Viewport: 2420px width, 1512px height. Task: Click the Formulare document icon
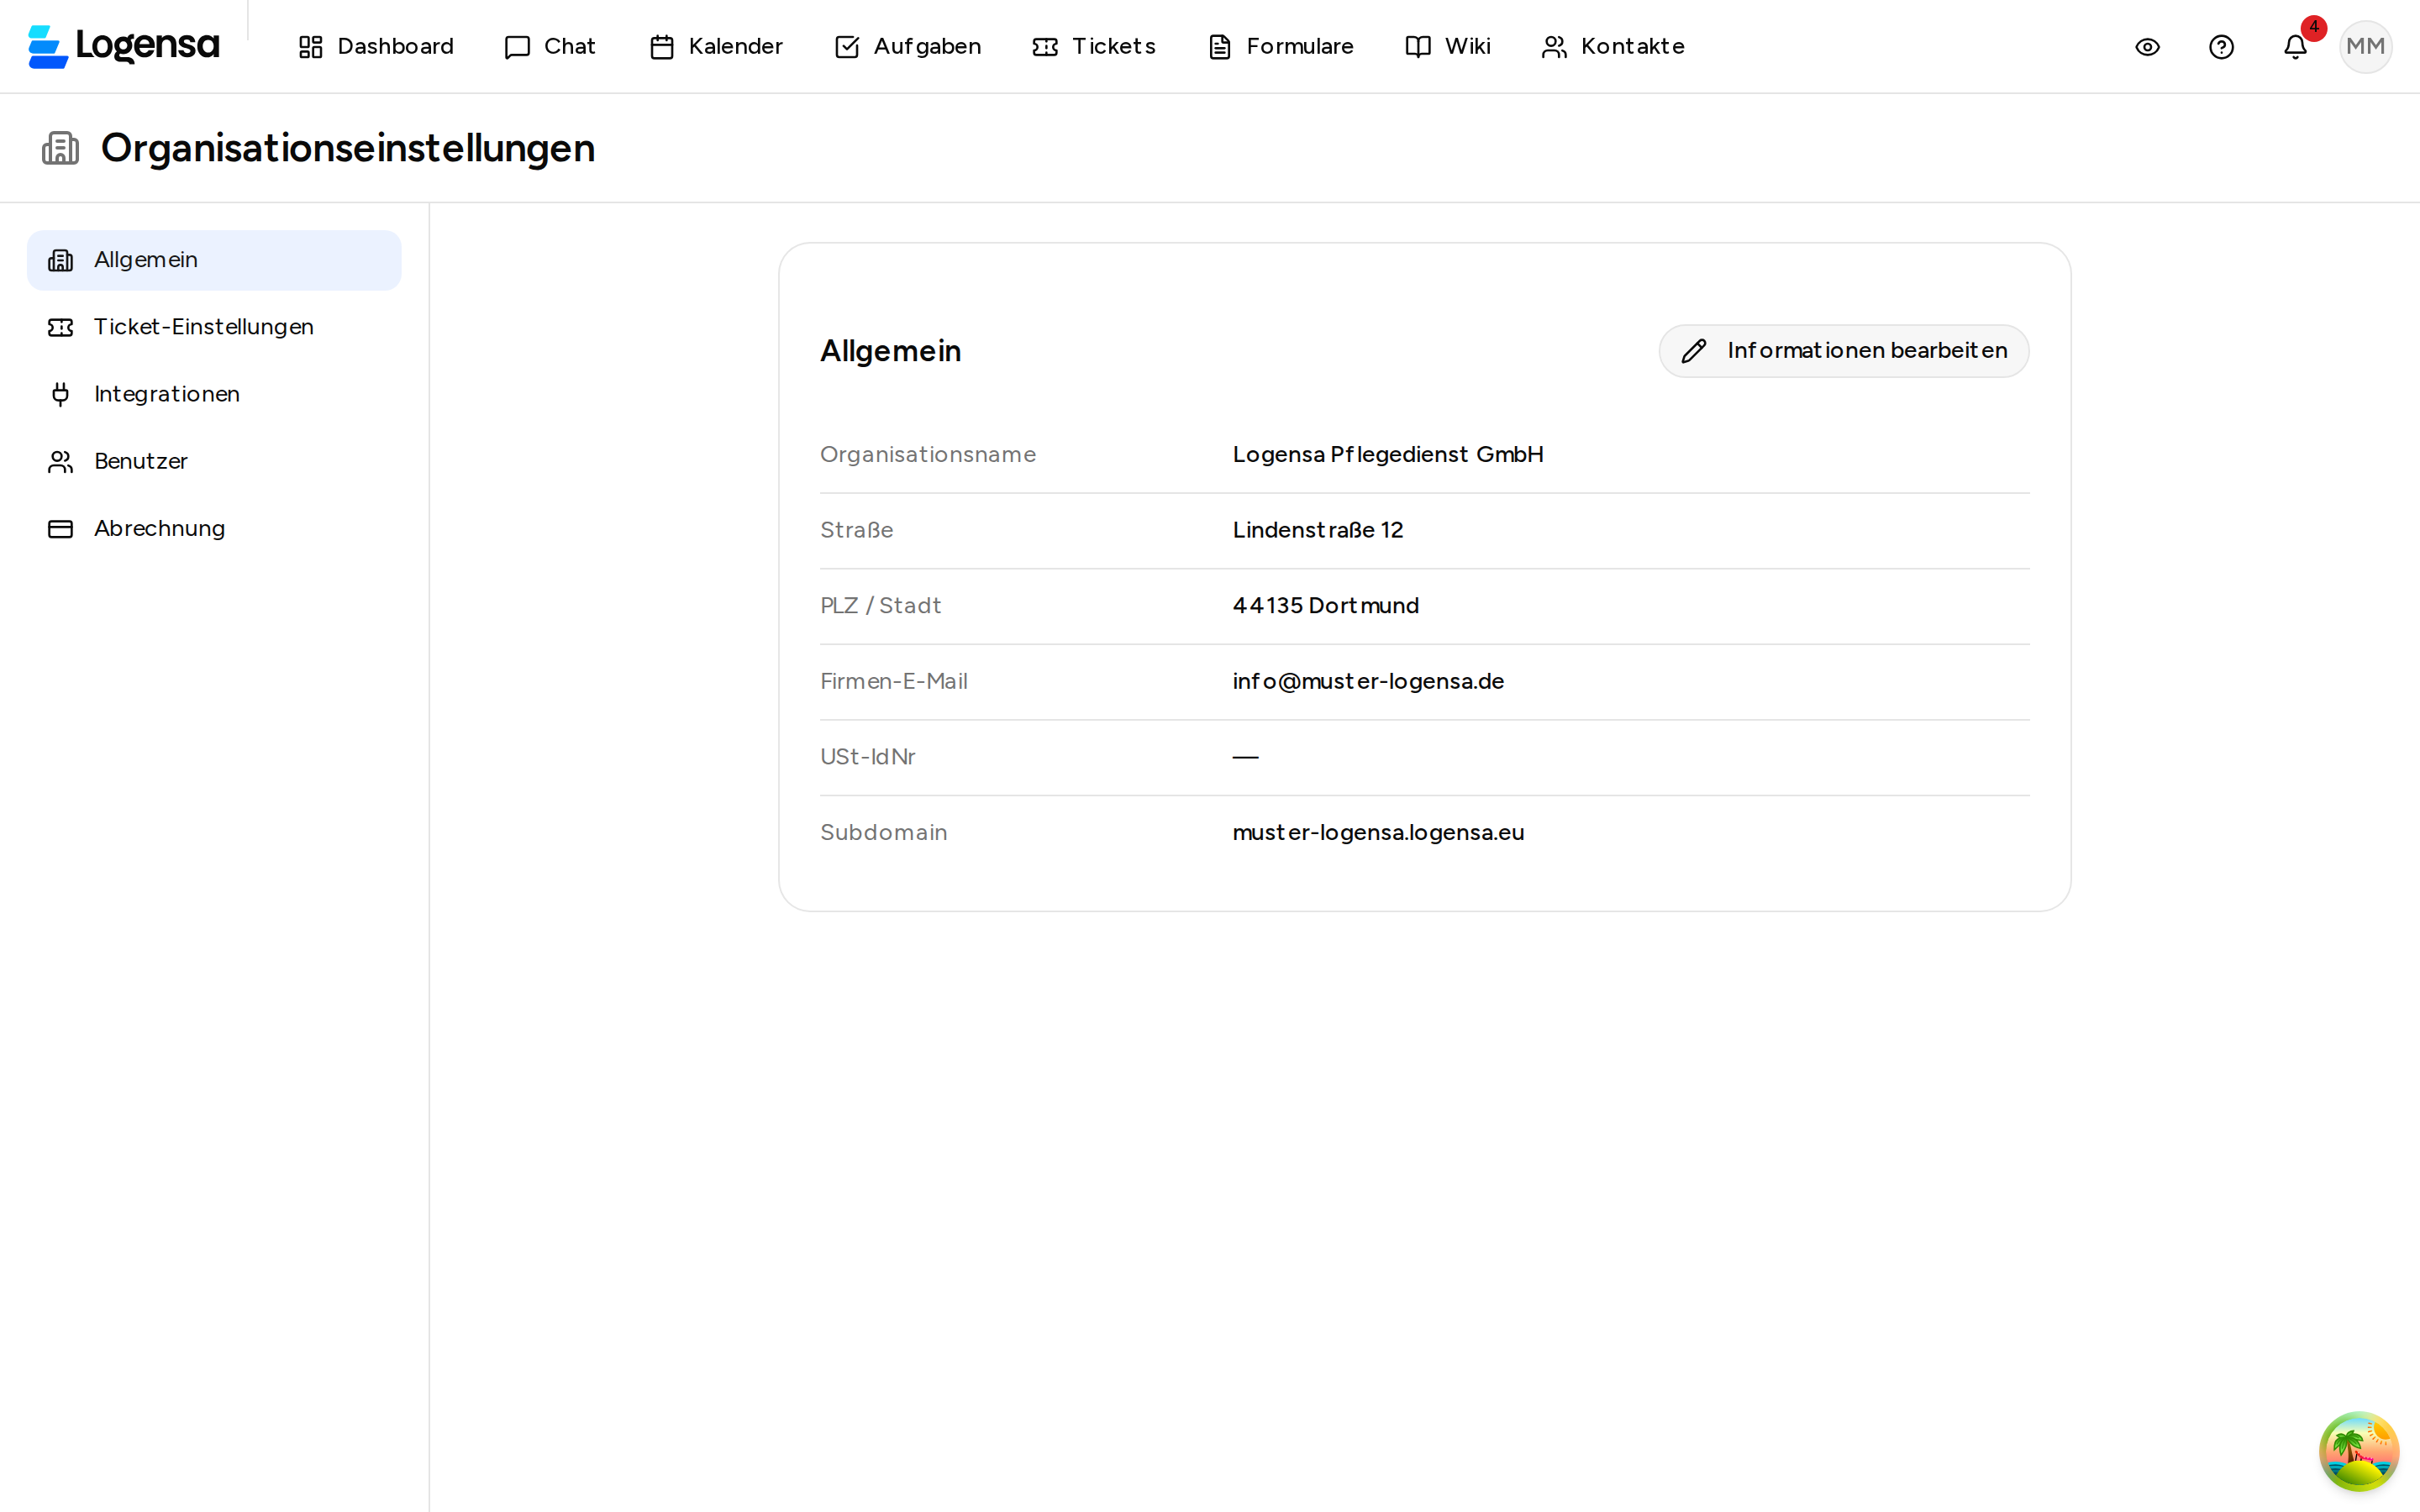pyautogui.click(x=1220, y=47)
